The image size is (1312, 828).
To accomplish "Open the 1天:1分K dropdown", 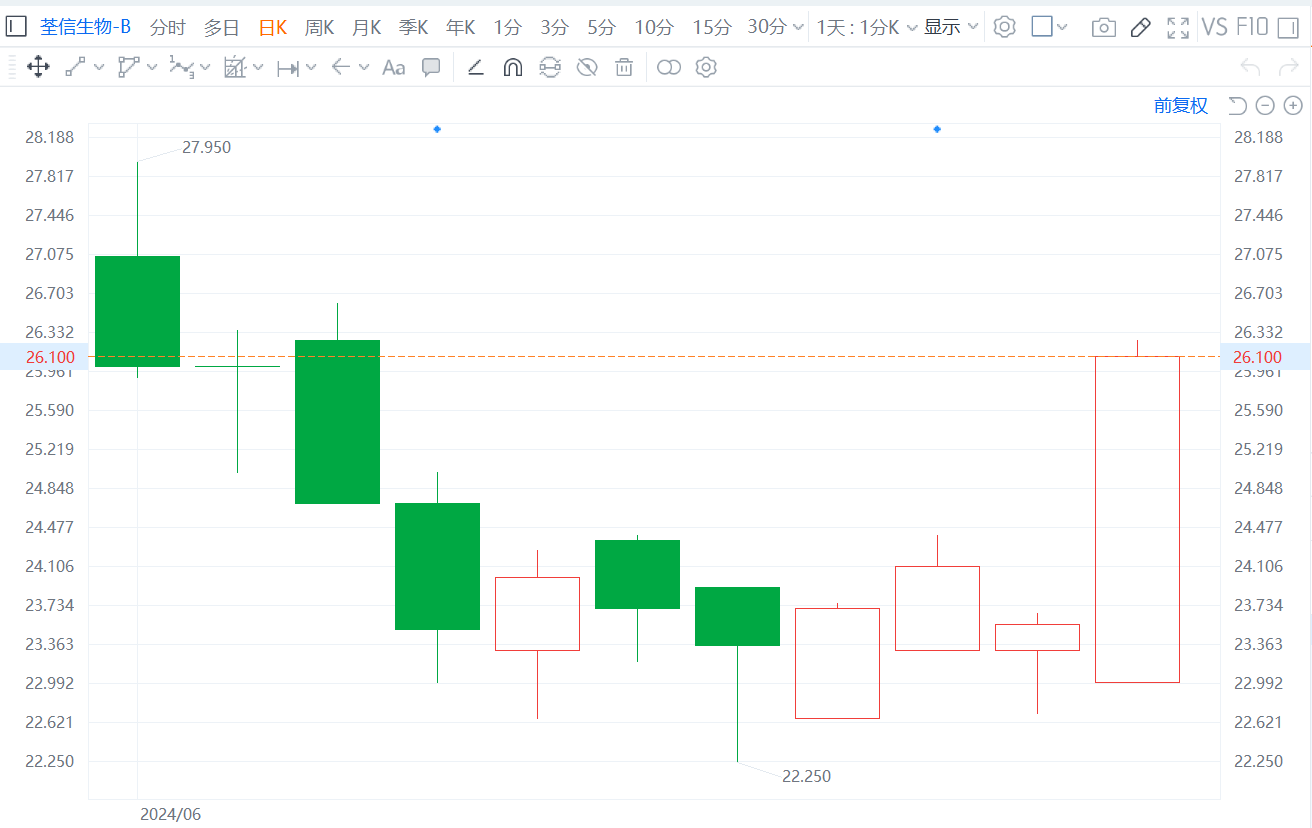I will 867,28.
